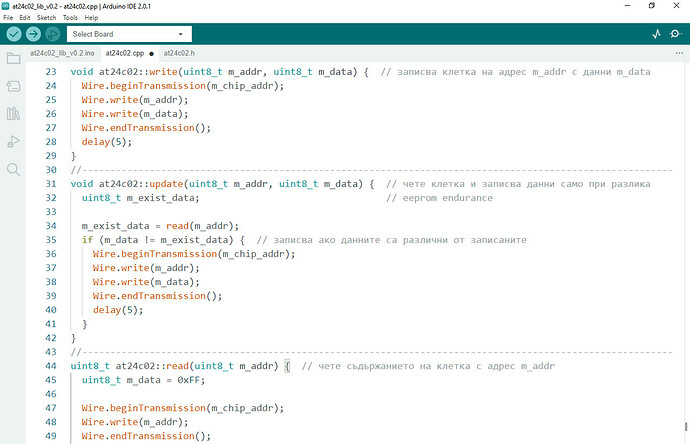The height and width of the screenshot is (444, 690).
Task: Open the Sketch menu
Action: point(46,18)
